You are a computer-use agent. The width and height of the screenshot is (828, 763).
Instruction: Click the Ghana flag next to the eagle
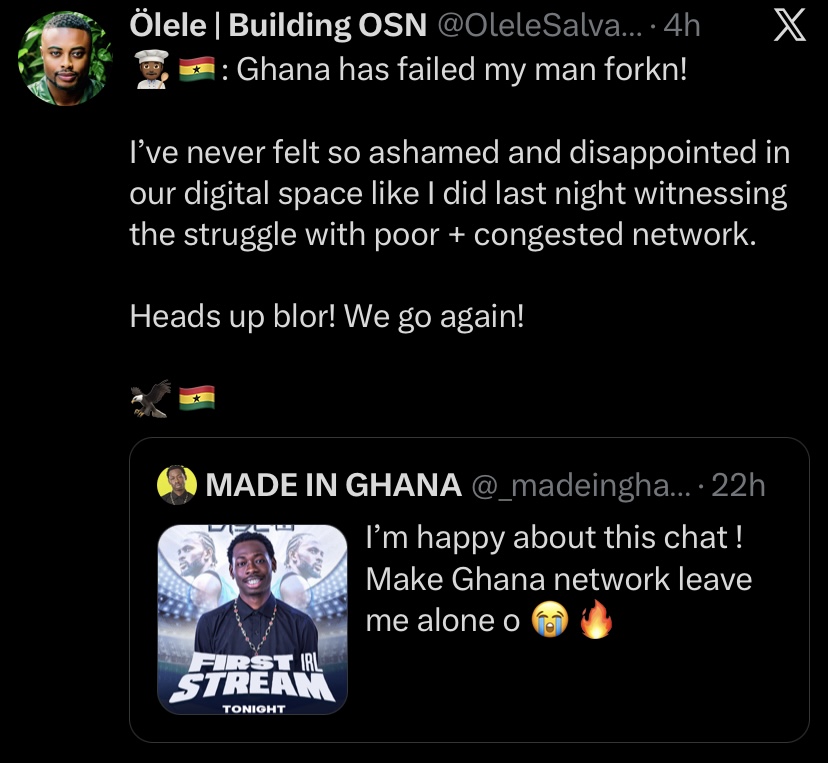197,398
